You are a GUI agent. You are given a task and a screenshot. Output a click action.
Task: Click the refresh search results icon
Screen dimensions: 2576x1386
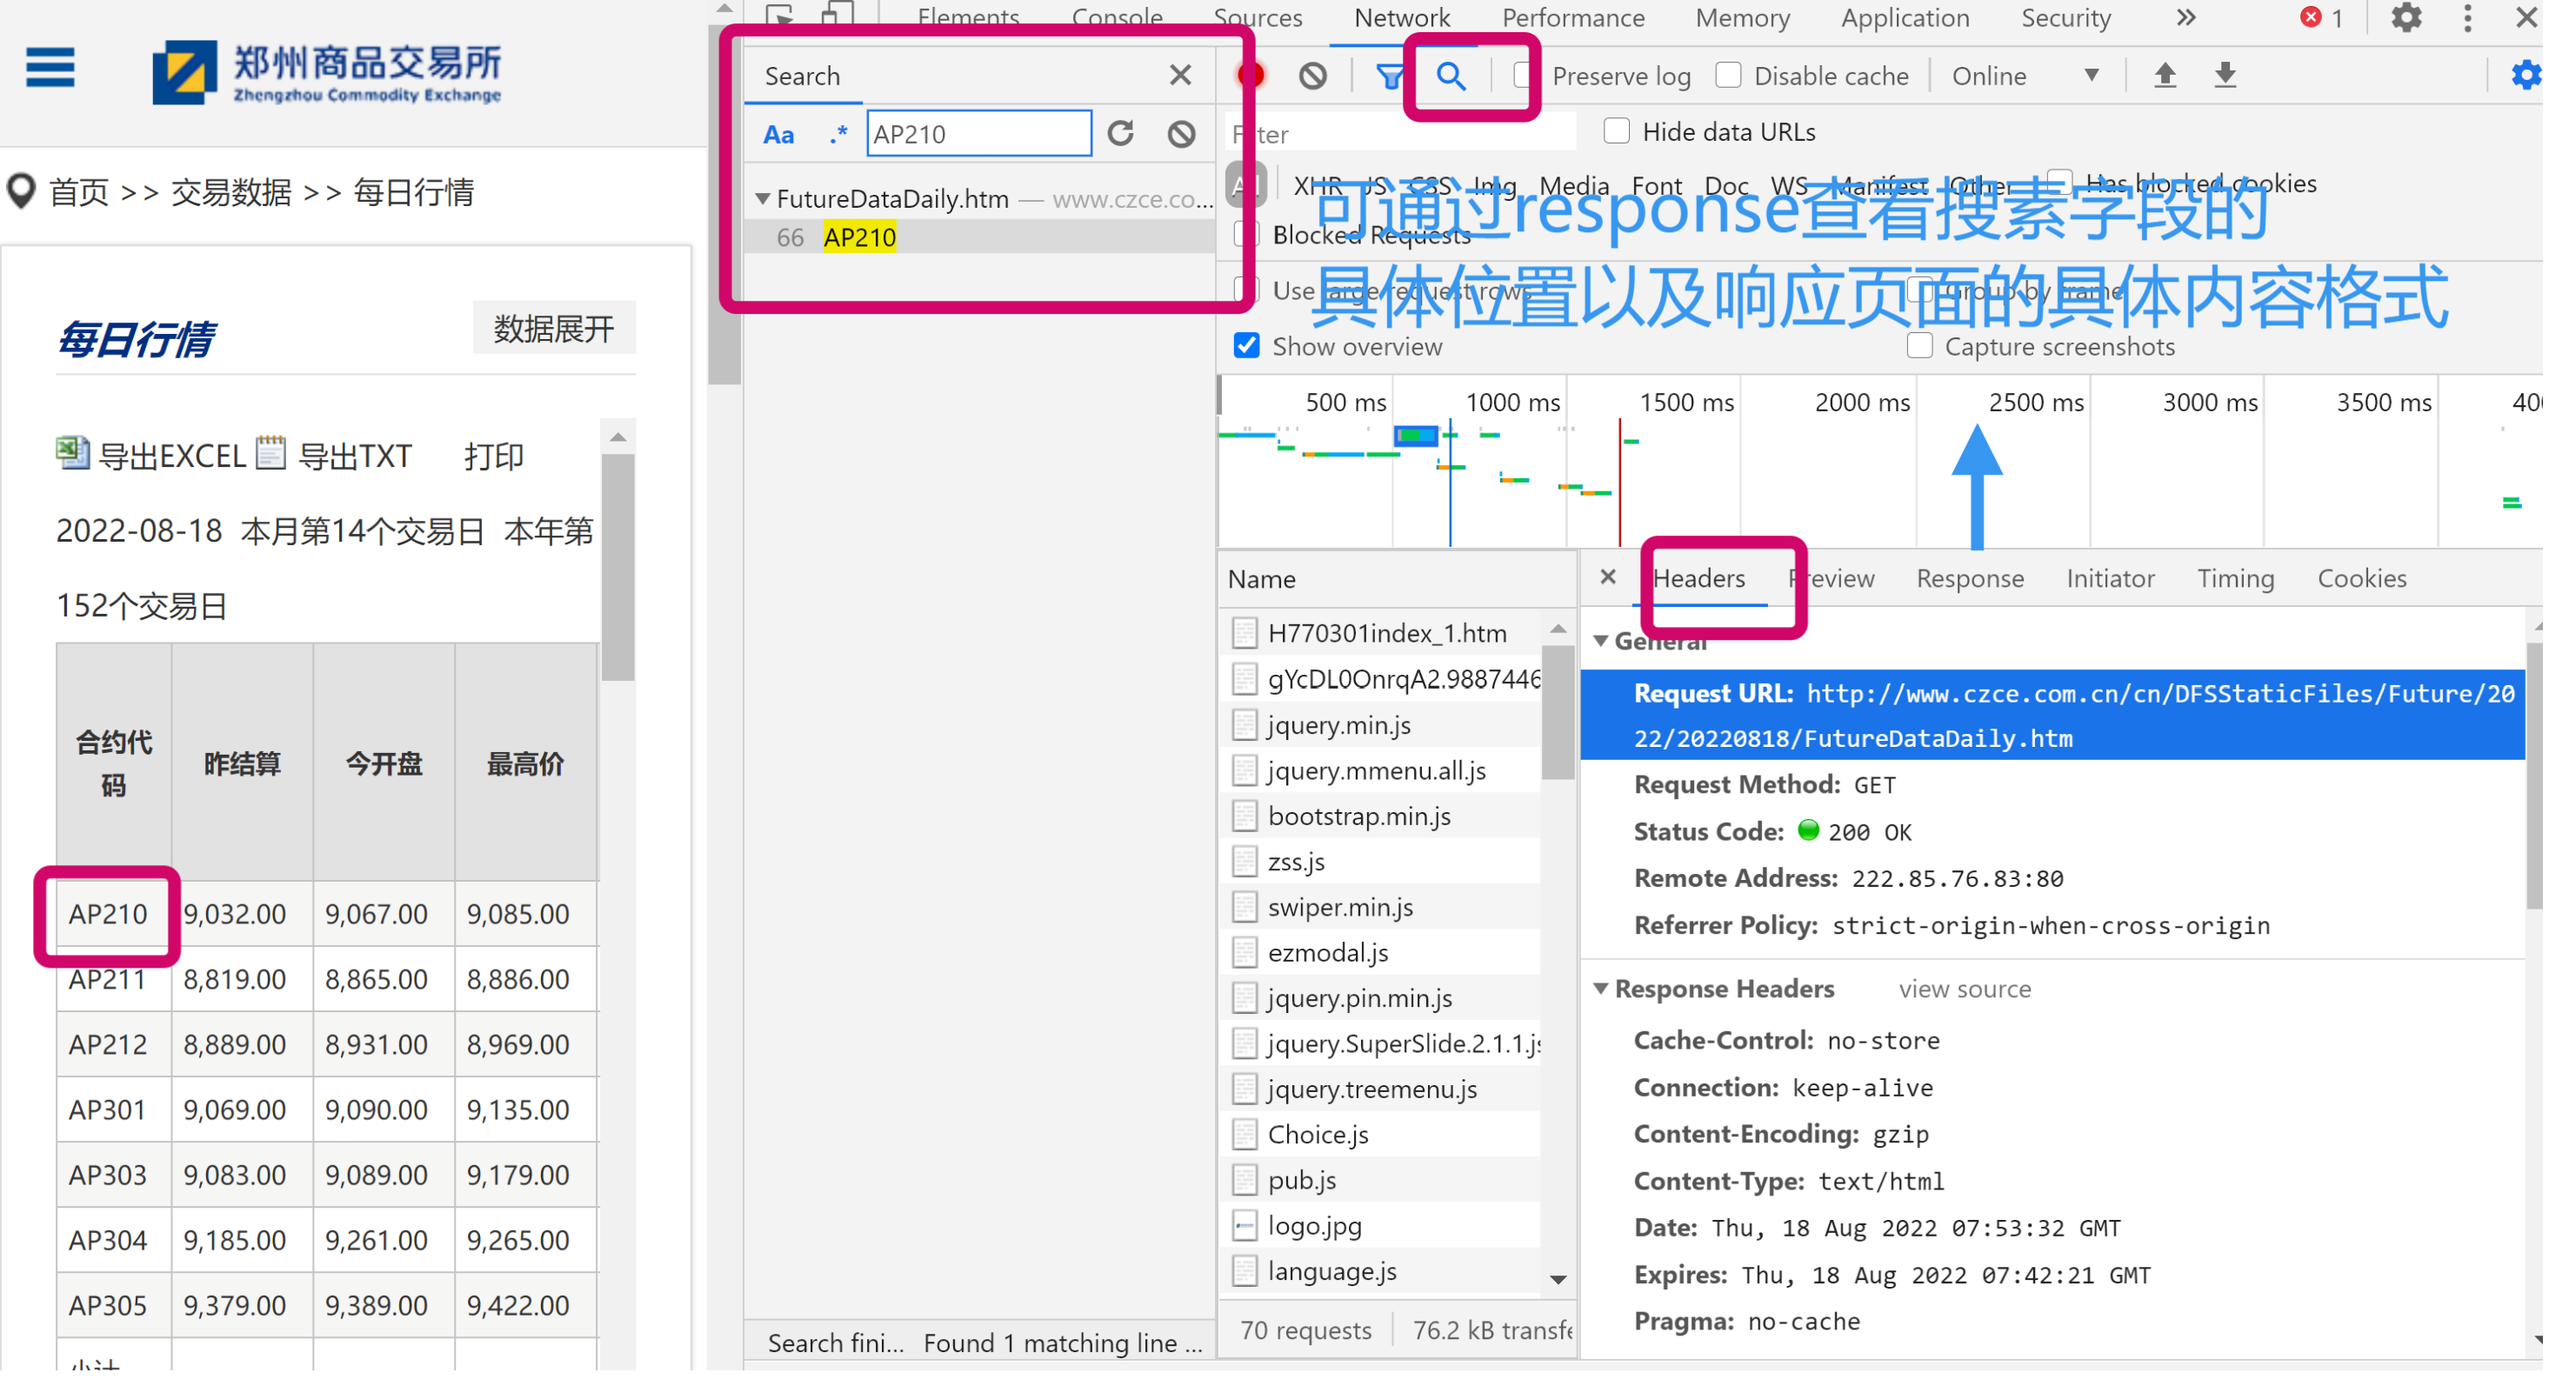[1121, 133]
